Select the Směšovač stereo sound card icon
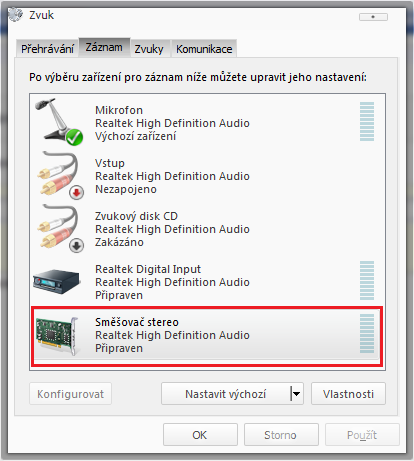 click(x=58, y=335)
